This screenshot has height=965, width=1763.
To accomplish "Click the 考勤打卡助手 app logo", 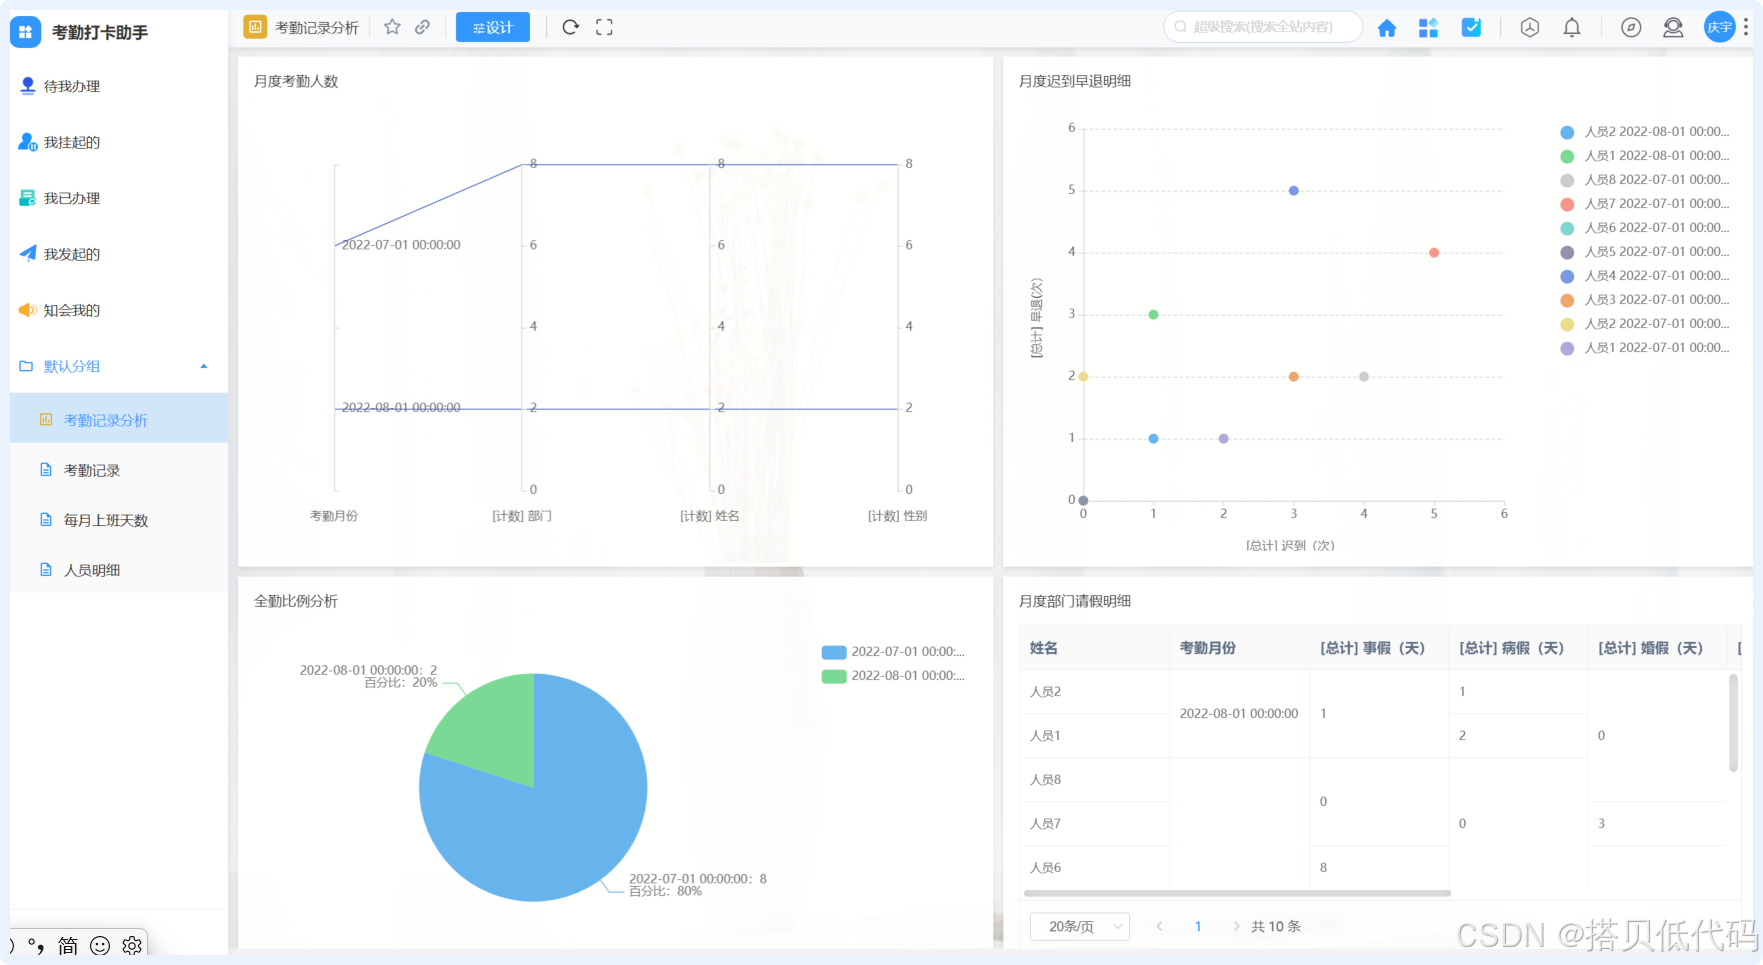I will 26,32.
